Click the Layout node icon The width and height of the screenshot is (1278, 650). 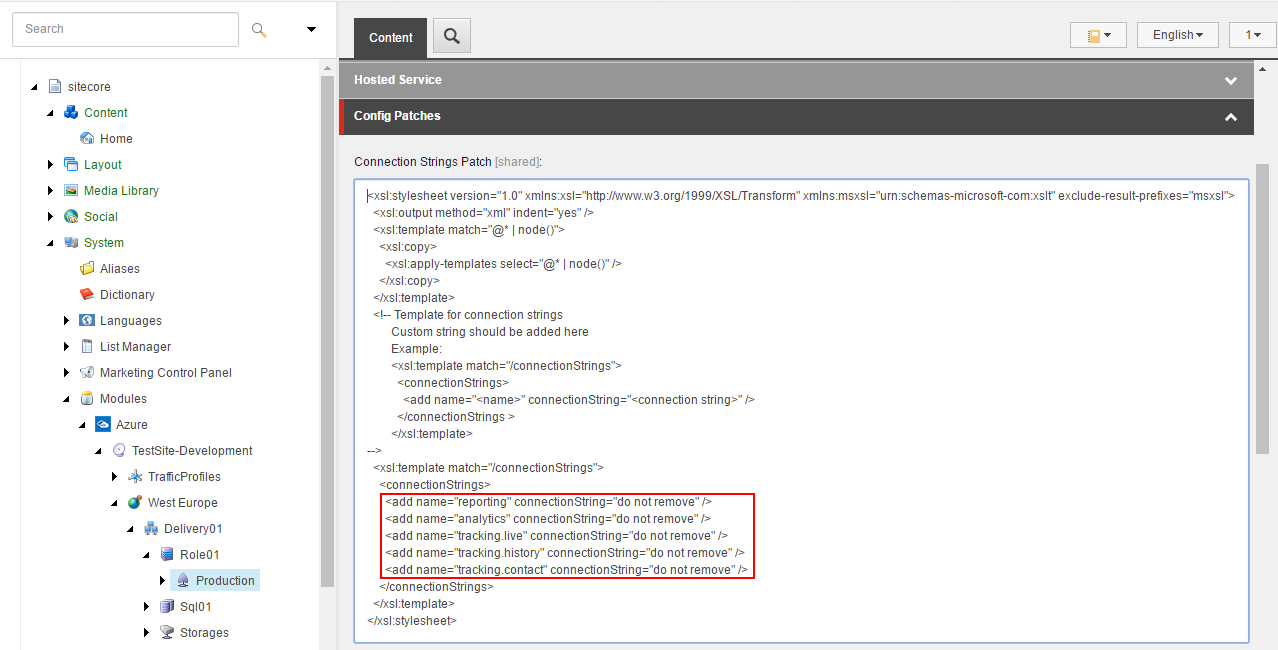(71, 164)
